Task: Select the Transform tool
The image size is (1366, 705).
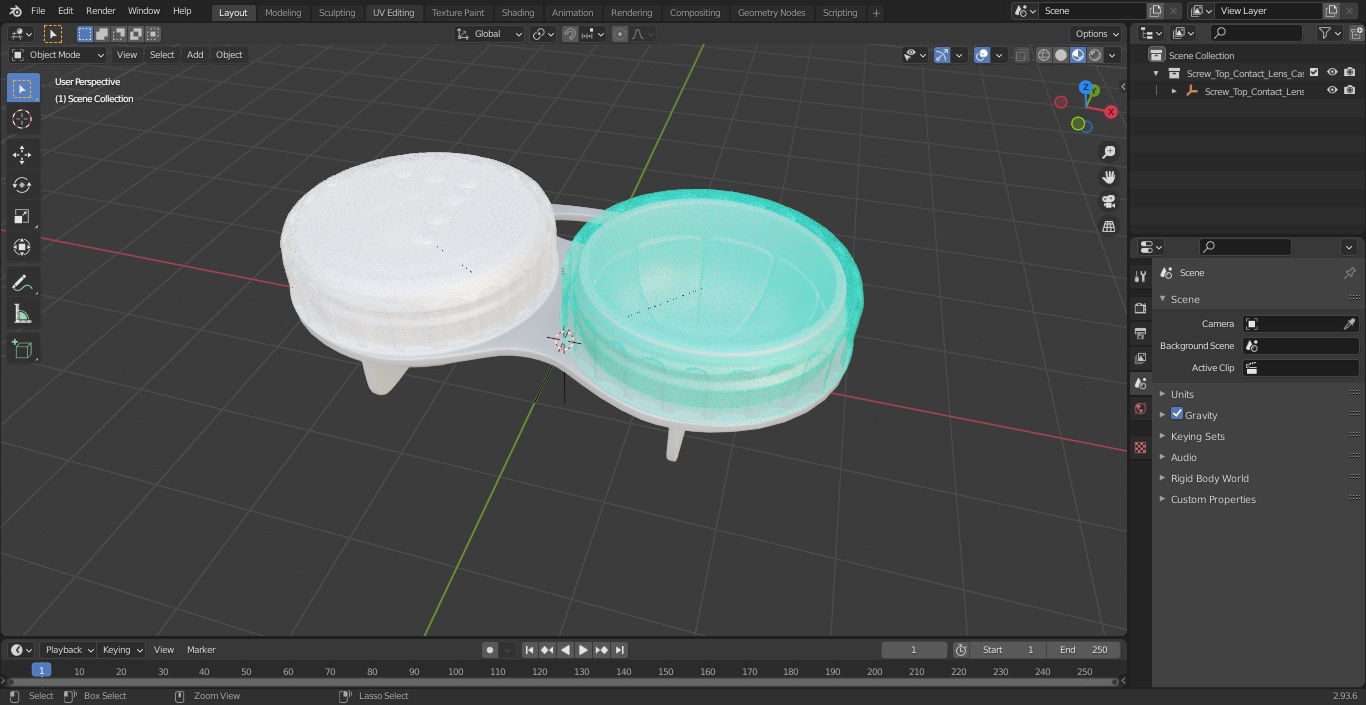Action: click(22, 247)
